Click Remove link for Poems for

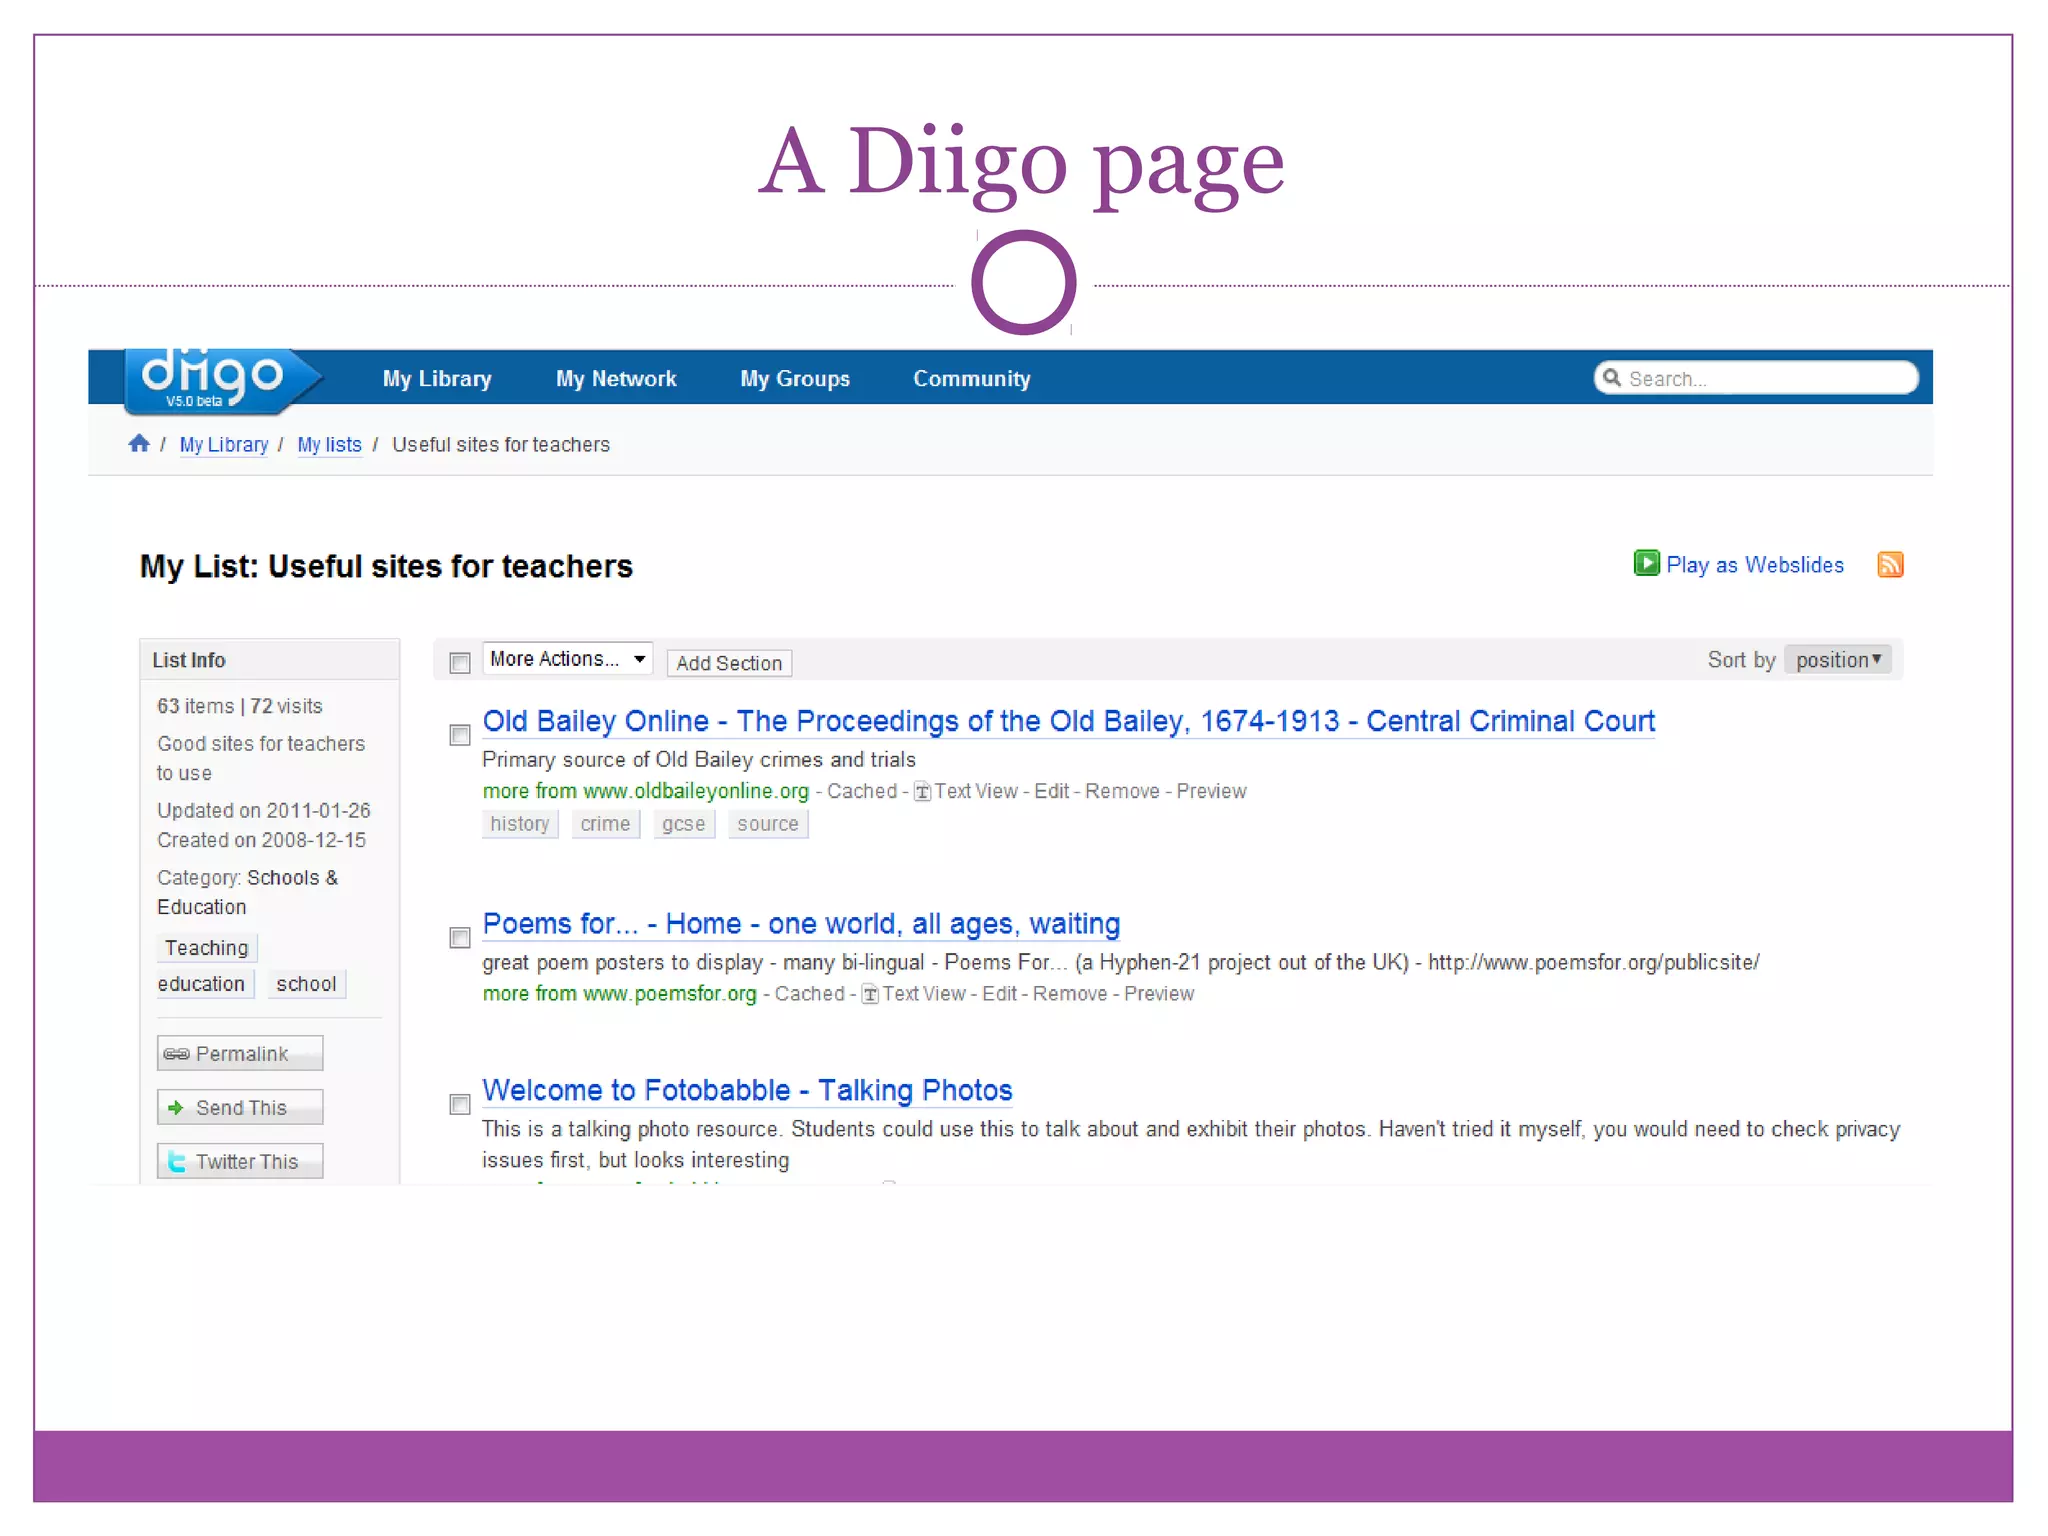[1070, 993]
